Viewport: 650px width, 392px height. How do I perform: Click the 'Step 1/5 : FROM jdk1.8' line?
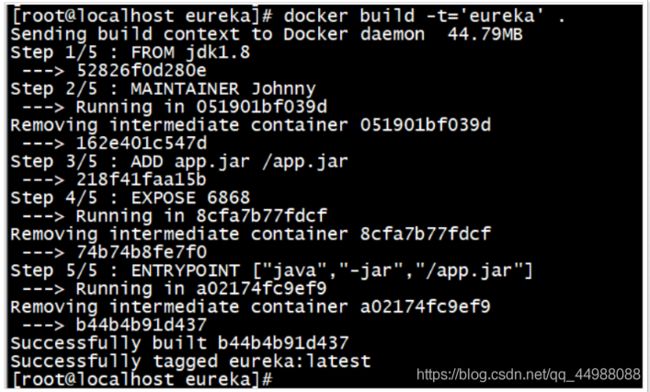[131, 53]
